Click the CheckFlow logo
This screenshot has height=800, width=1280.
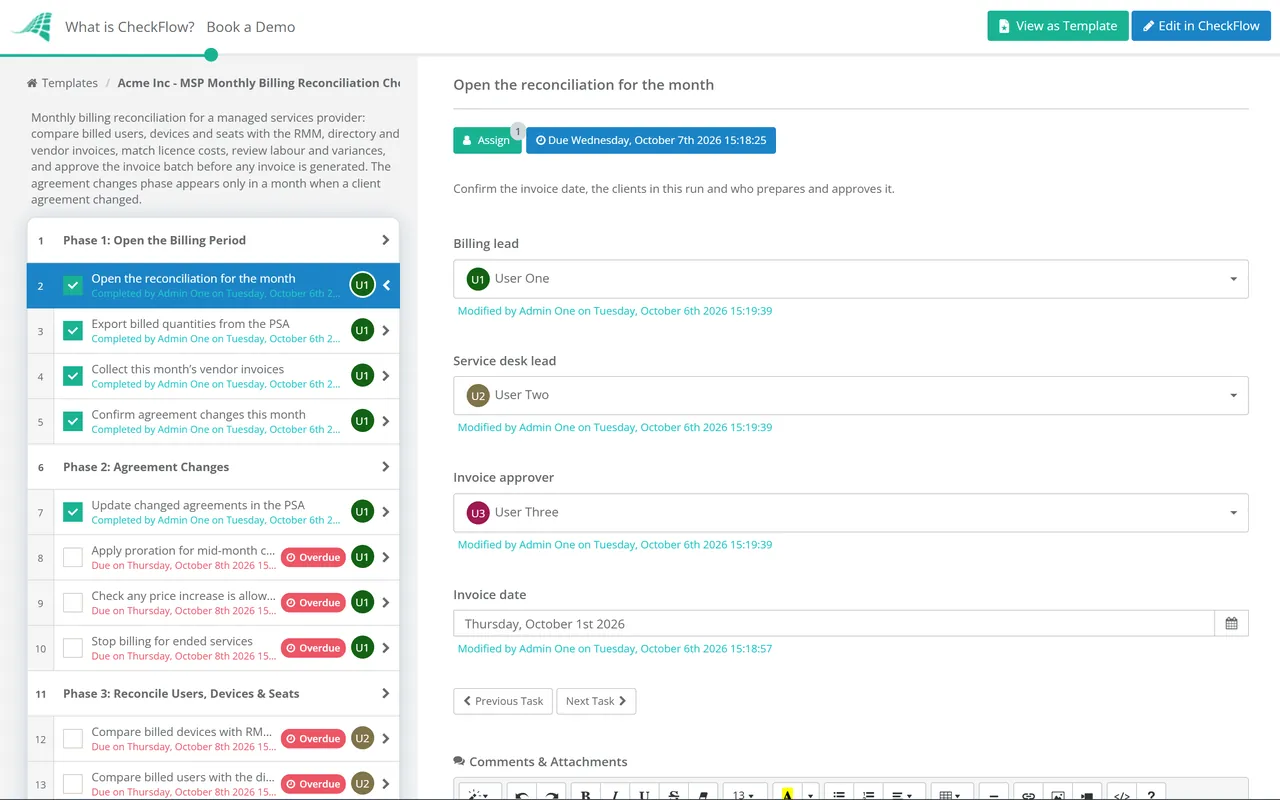click(x=31, y=27)
